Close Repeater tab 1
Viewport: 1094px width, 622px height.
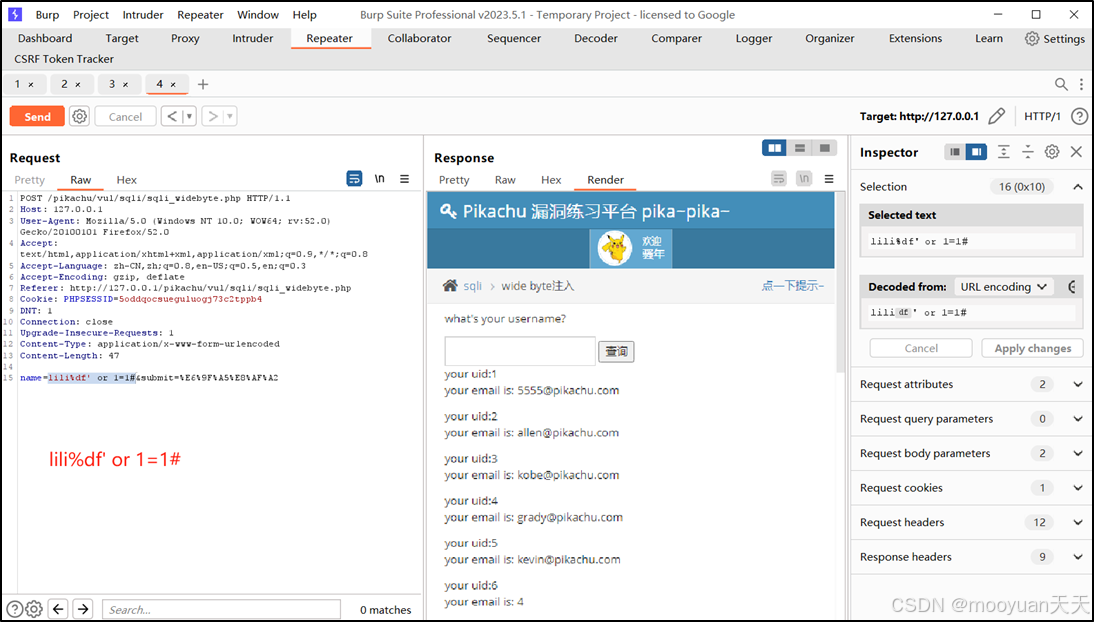click(x=31, y=84)
